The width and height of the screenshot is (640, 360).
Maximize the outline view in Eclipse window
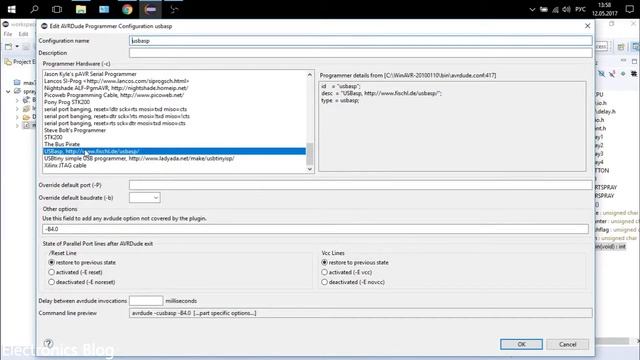[634, 61]
